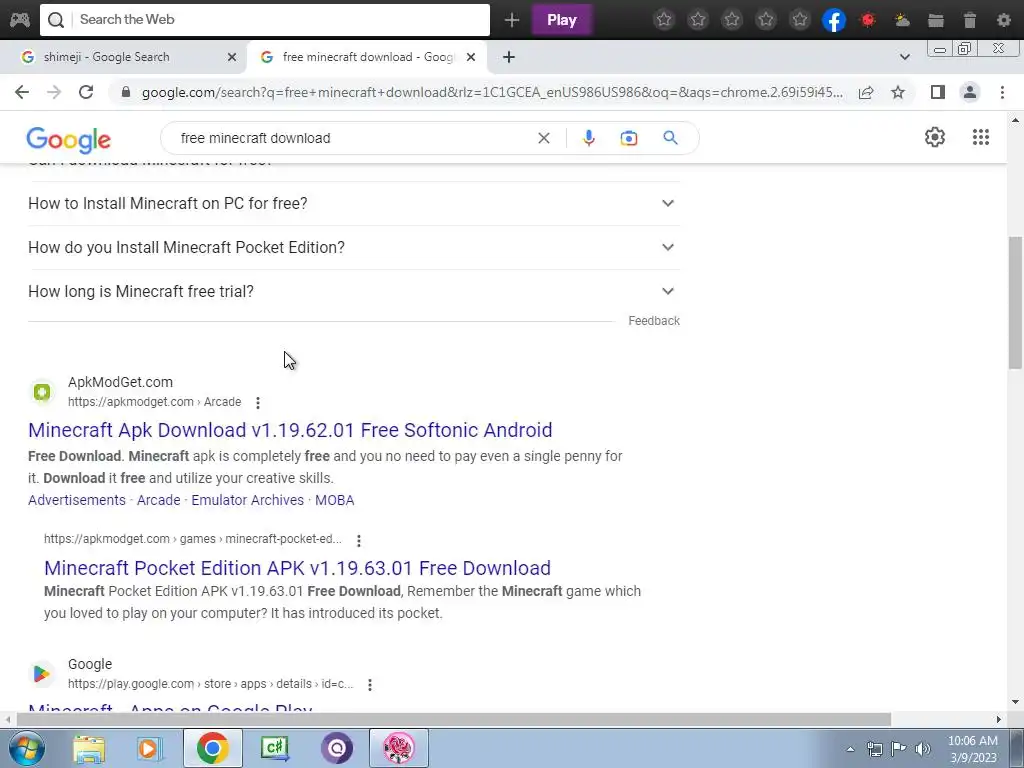Reload the current page
The image size is (1024, 768).
86,92
